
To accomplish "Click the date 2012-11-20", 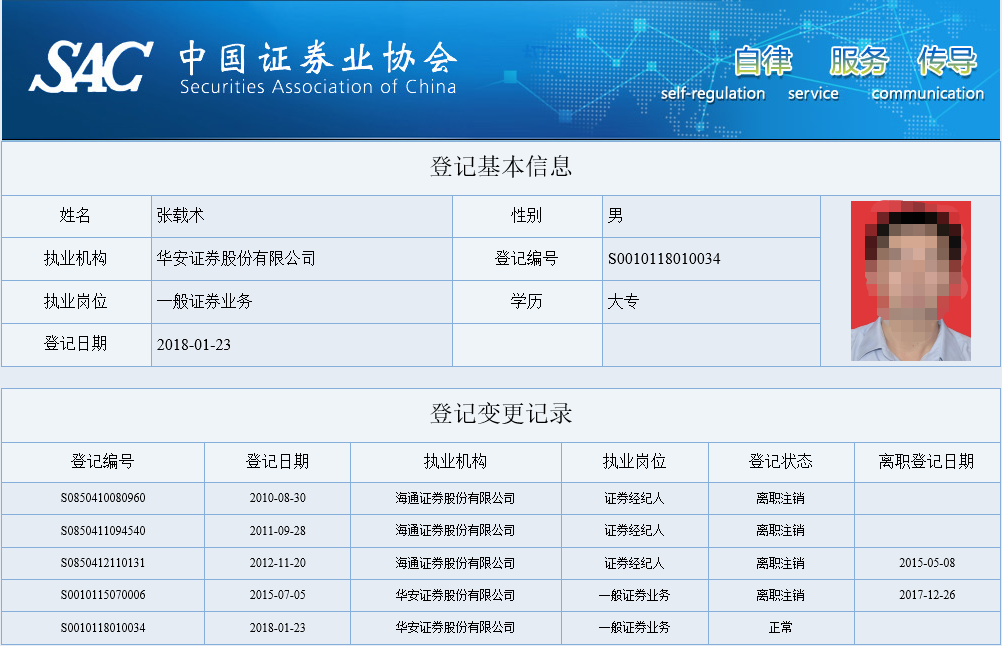I will pos(277,563).
